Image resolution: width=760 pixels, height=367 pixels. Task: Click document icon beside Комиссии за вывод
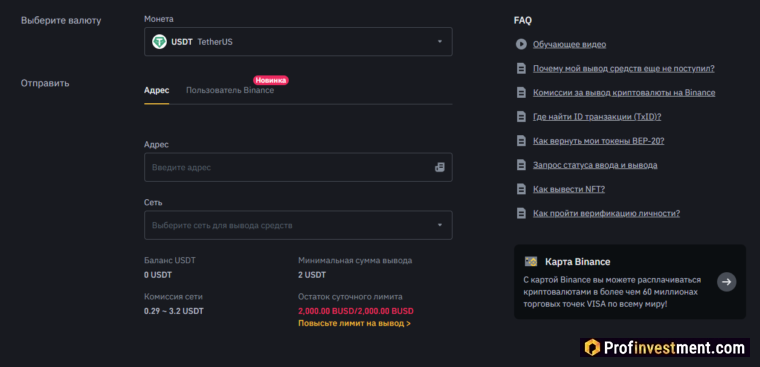point(521,93)
